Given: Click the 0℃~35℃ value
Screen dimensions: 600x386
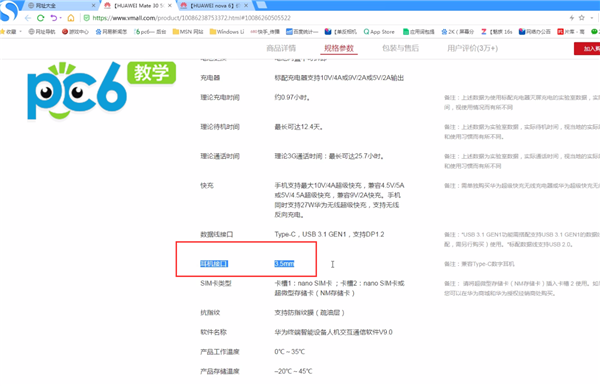Looking at the screenshot, I should (289, 352).
